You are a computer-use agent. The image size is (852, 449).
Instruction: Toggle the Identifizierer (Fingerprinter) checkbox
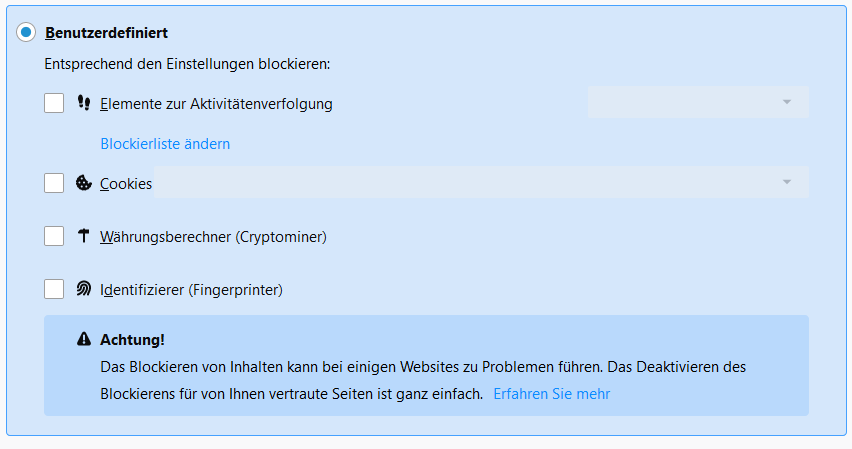54,289
